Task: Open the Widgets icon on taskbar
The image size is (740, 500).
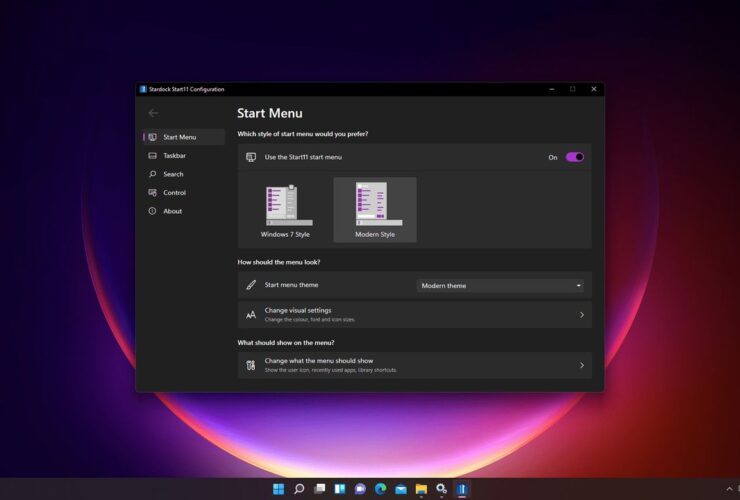Action: (x=340, y=489)
